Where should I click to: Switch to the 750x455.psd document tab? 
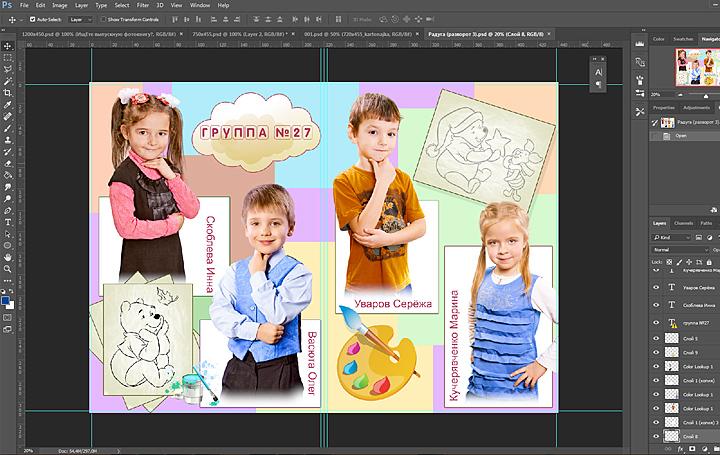click(240, 34)
